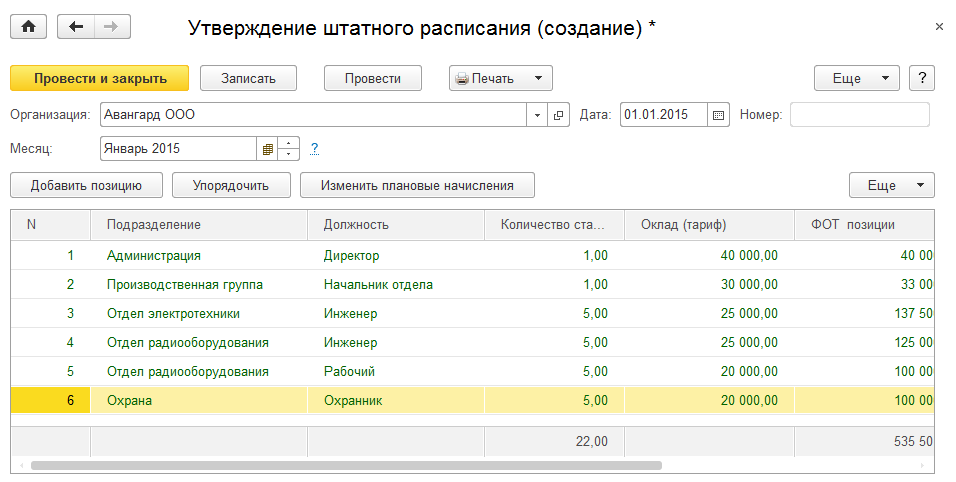Go back with the left arrow
This screenshot has width=956, height=482.
[76, 27]
